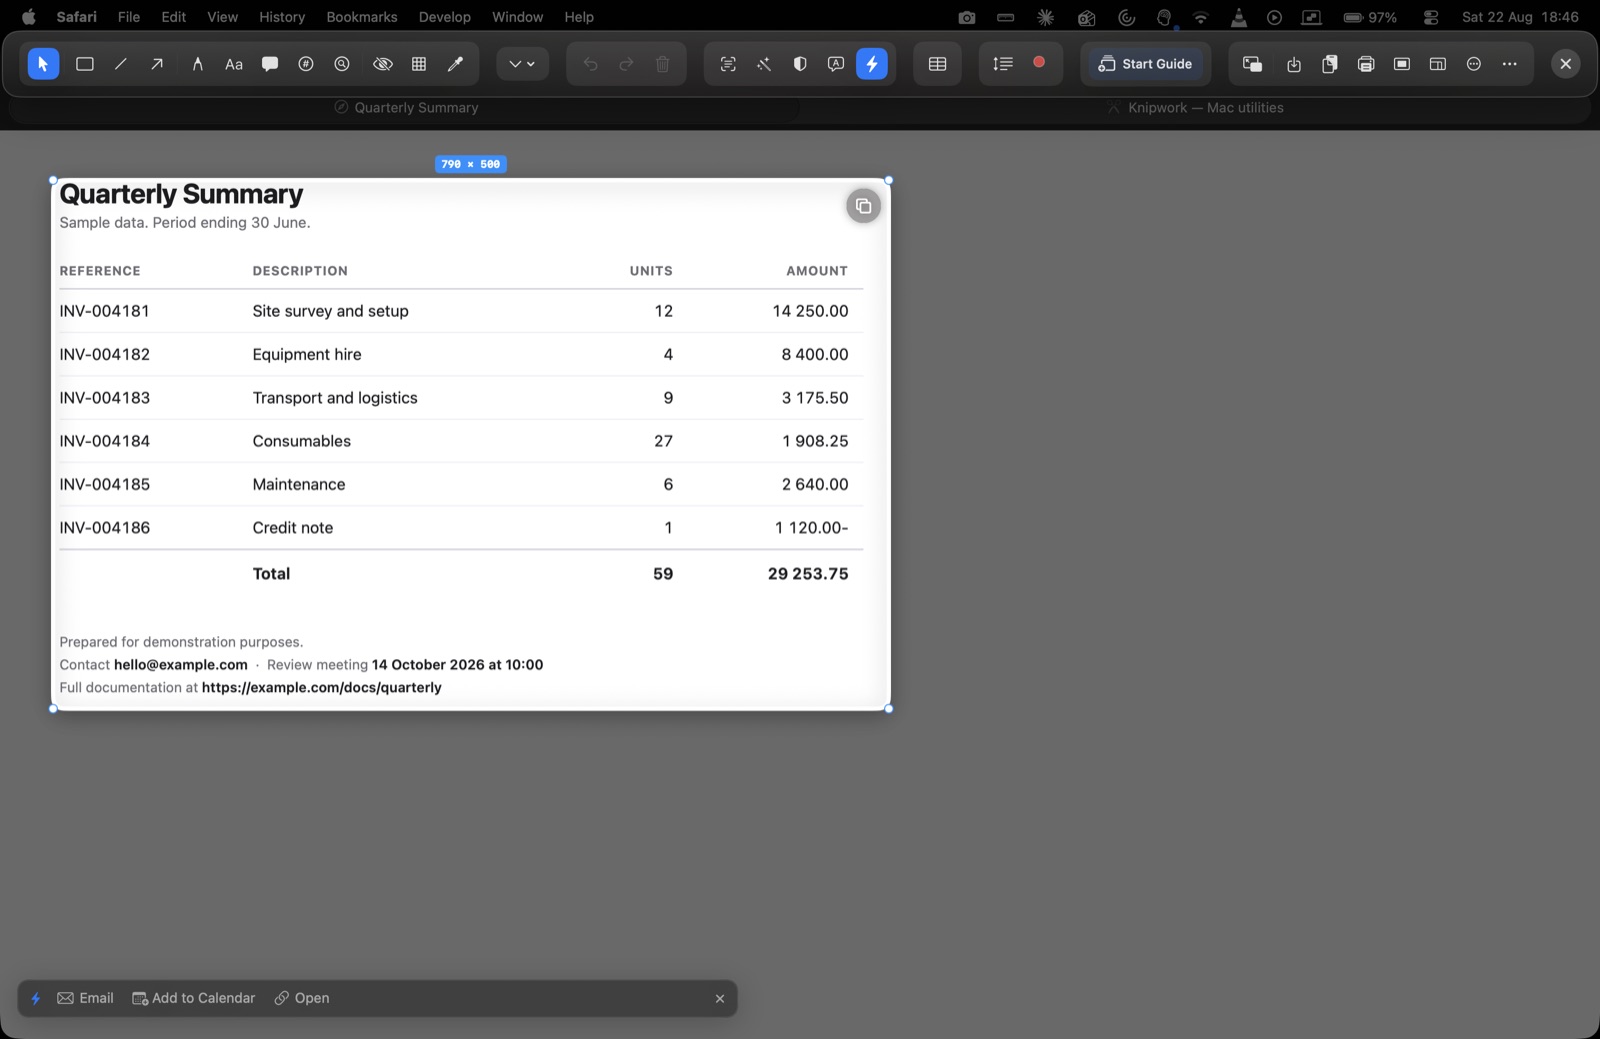1600x1039 pixels.
Task: Select the arrow pointer selection tool
Action: click(x=43, y=64)
